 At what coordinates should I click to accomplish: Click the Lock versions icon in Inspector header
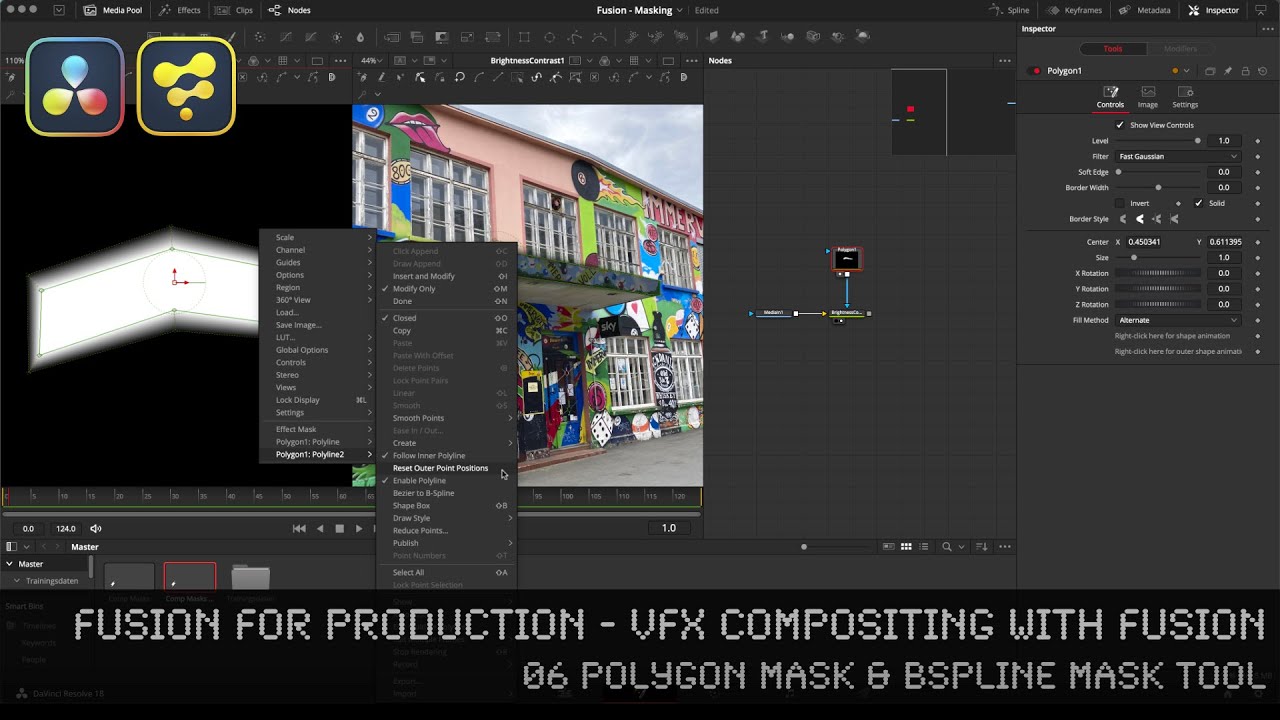coord(1245,71)
